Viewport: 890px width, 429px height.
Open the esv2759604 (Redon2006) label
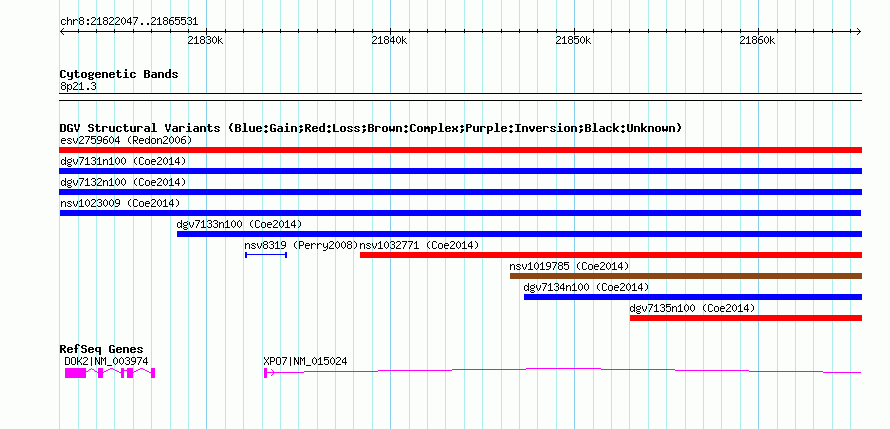(x=126, y=140)
